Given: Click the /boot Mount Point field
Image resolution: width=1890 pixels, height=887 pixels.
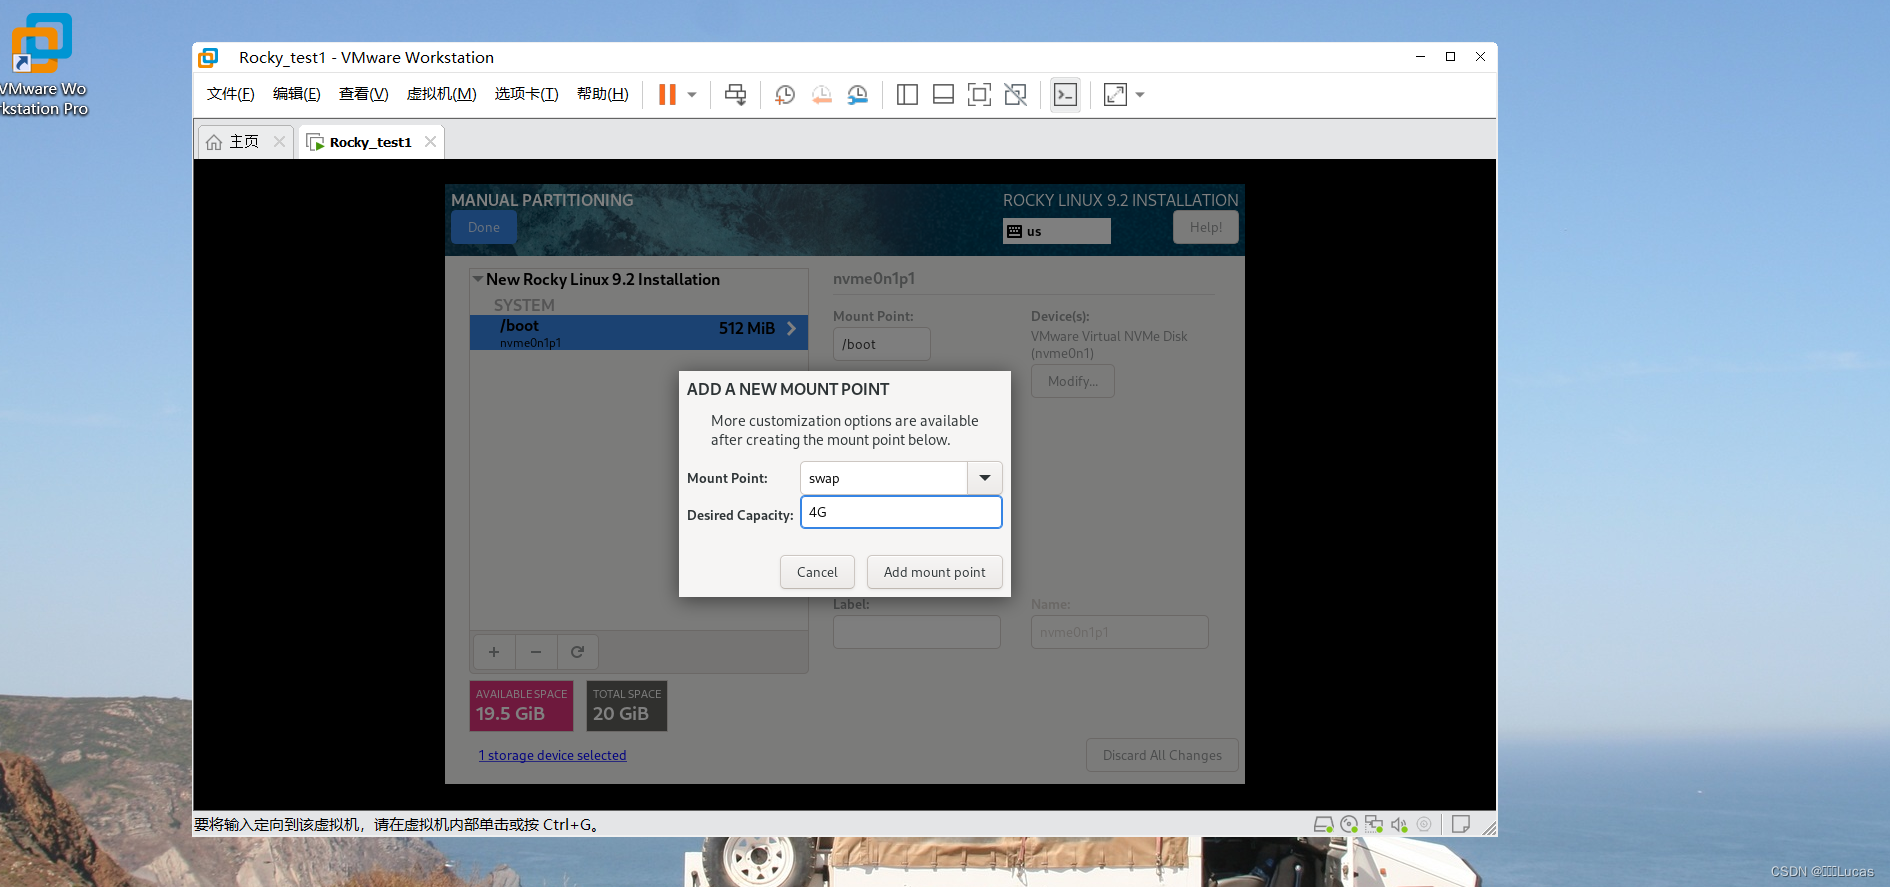Looking at the screenshot, I should [881, 344].
